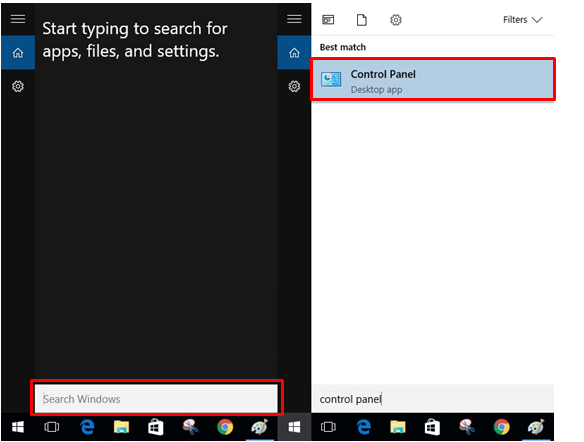Select the Home icon in the right panel sidebar
Image resolution: width=584 pixels, height=442 pixels.
click(x=294, y=53)
